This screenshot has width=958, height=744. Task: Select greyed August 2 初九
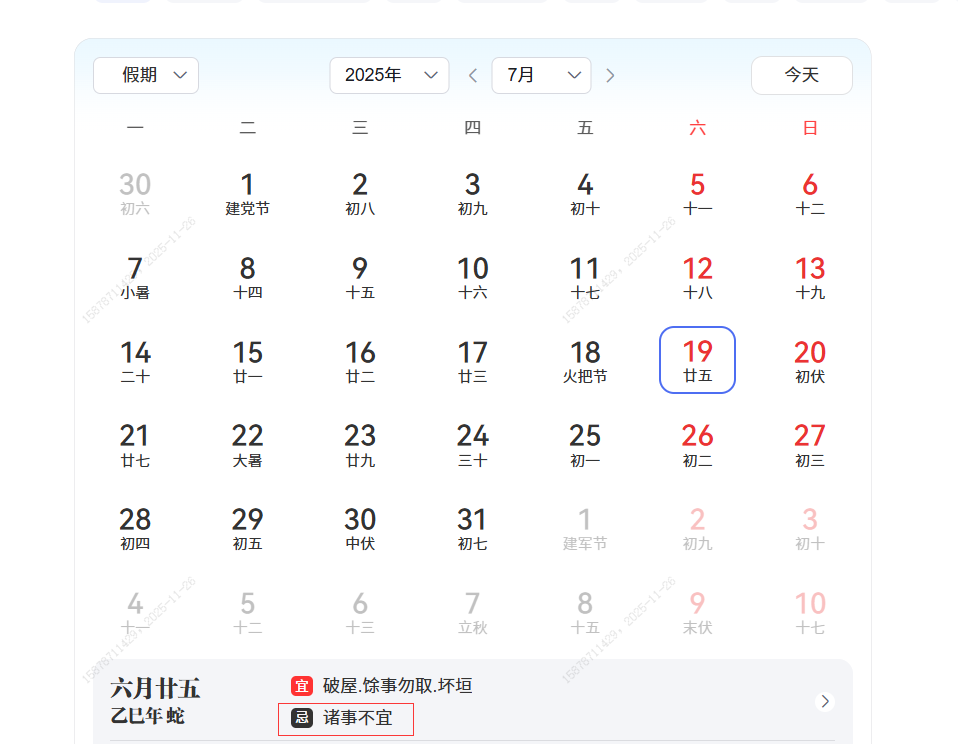(x=697, y=528)
